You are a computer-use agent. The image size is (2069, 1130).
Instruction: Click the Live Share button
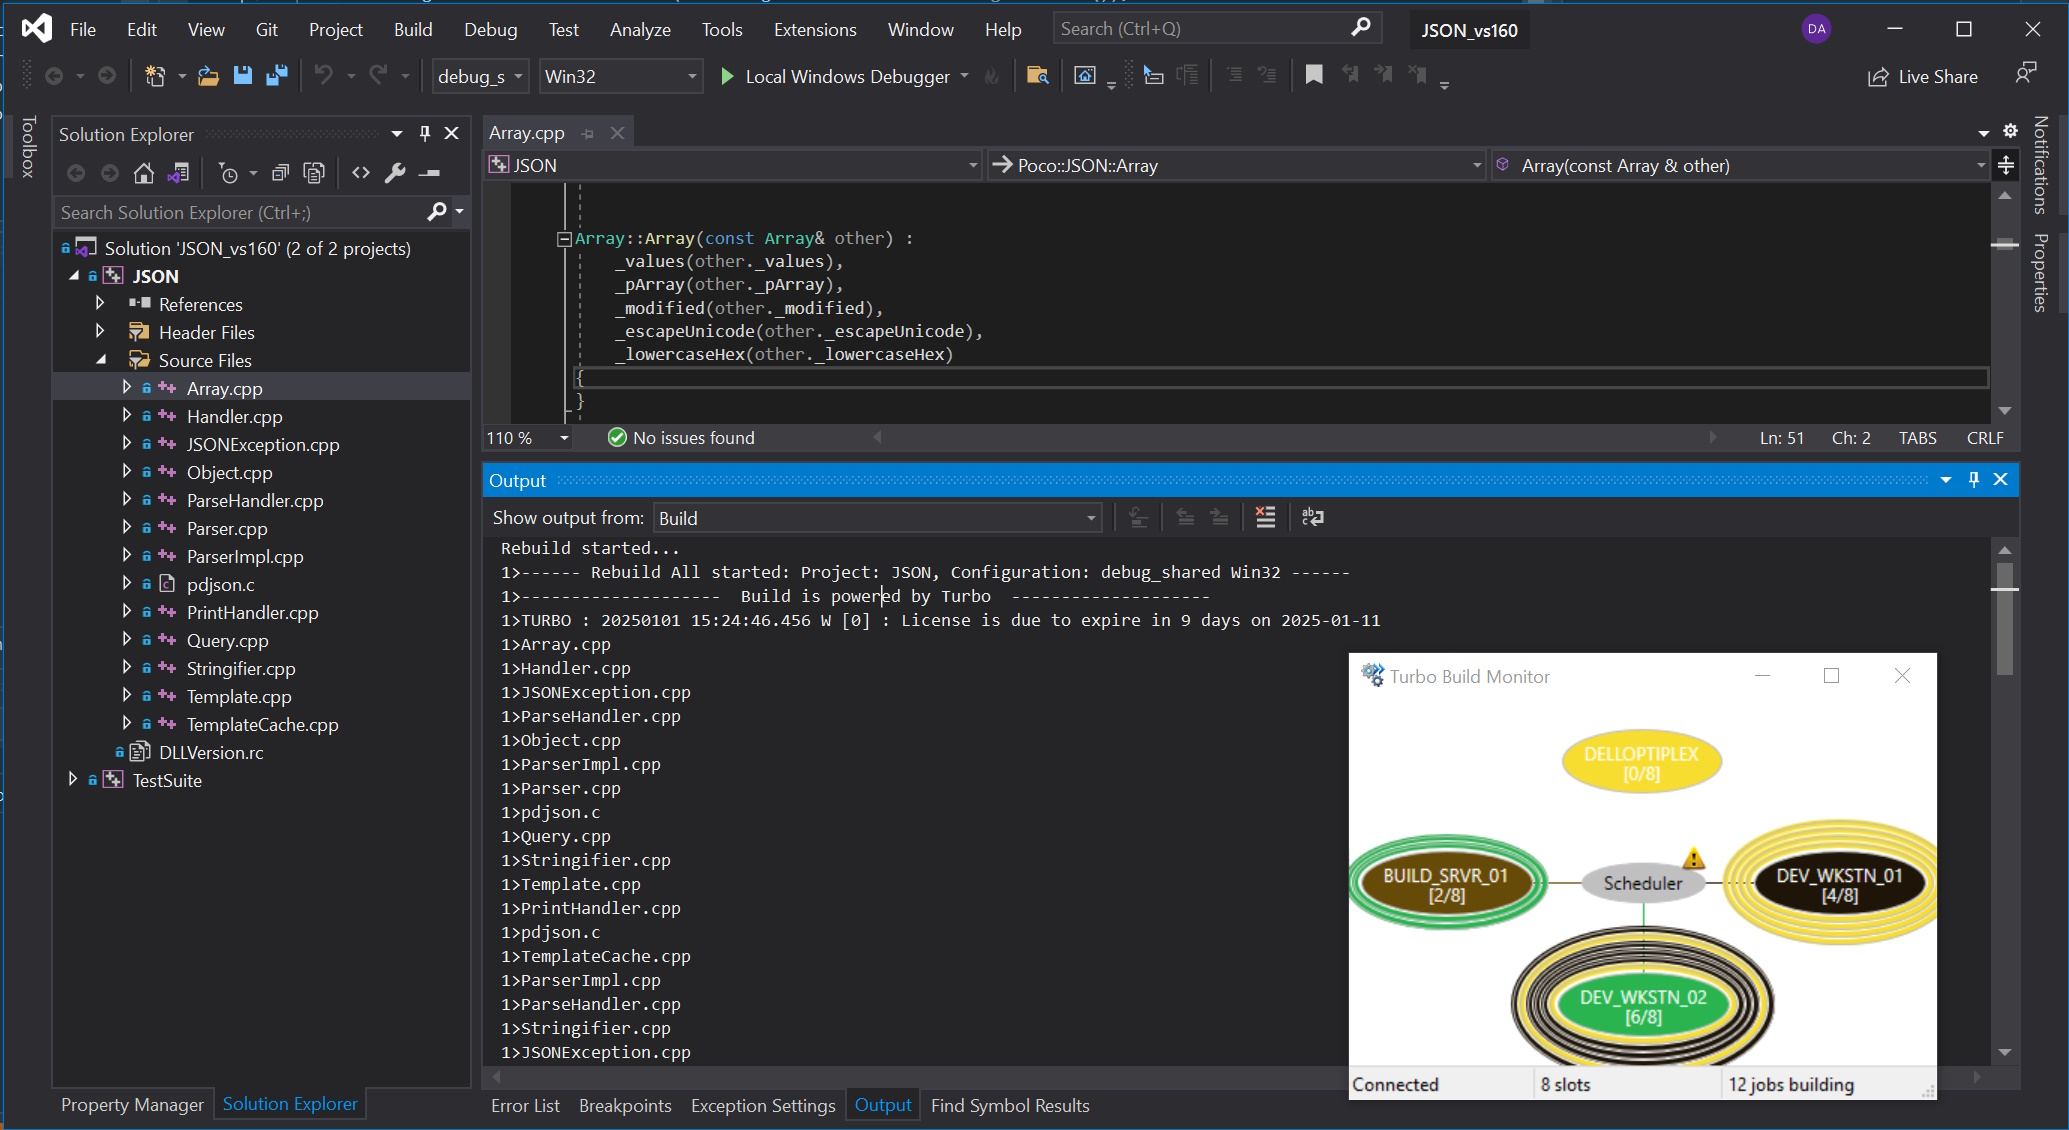click(x=1923, y=76)
